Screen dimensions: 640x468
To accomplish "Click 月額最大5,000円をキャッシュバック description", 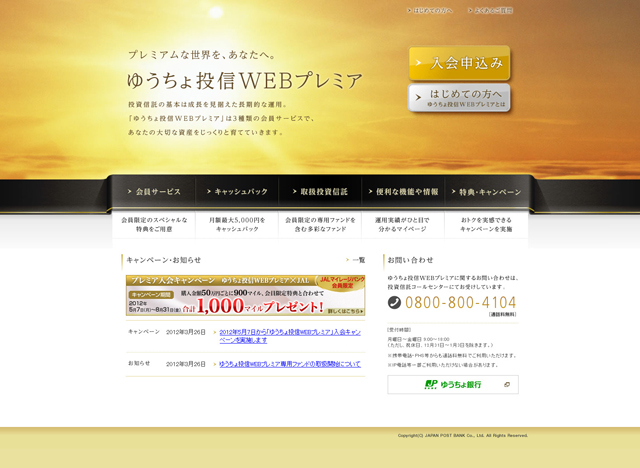I will pos(237,224).
